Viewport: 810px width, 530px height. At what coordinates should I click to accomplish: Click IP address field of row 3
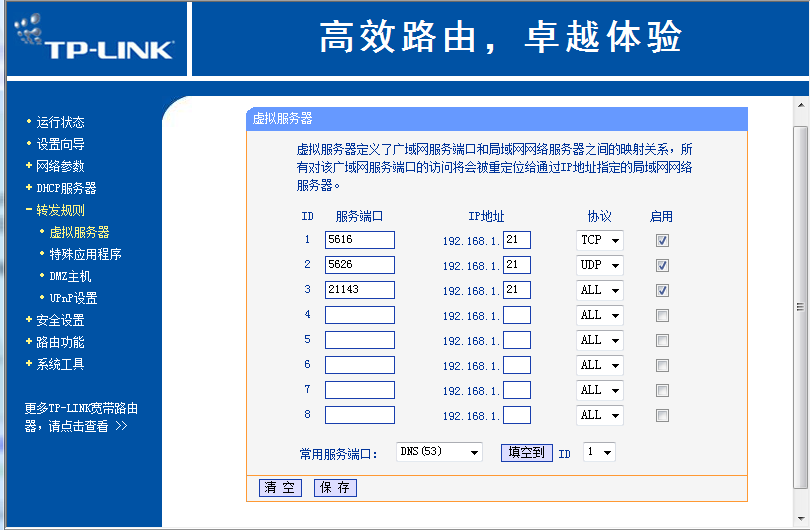pyautogui.click(x=517, y=290)
